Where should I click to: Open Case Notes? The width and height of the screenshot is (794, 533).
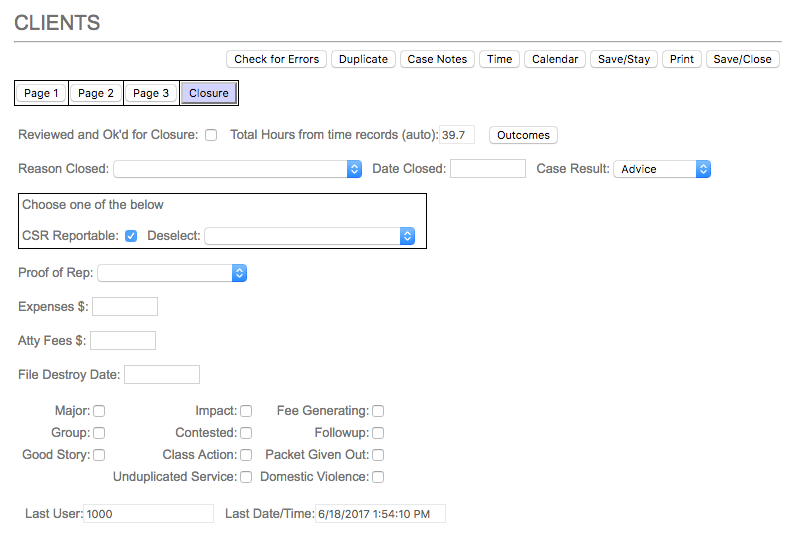click(x=437, y=59)
